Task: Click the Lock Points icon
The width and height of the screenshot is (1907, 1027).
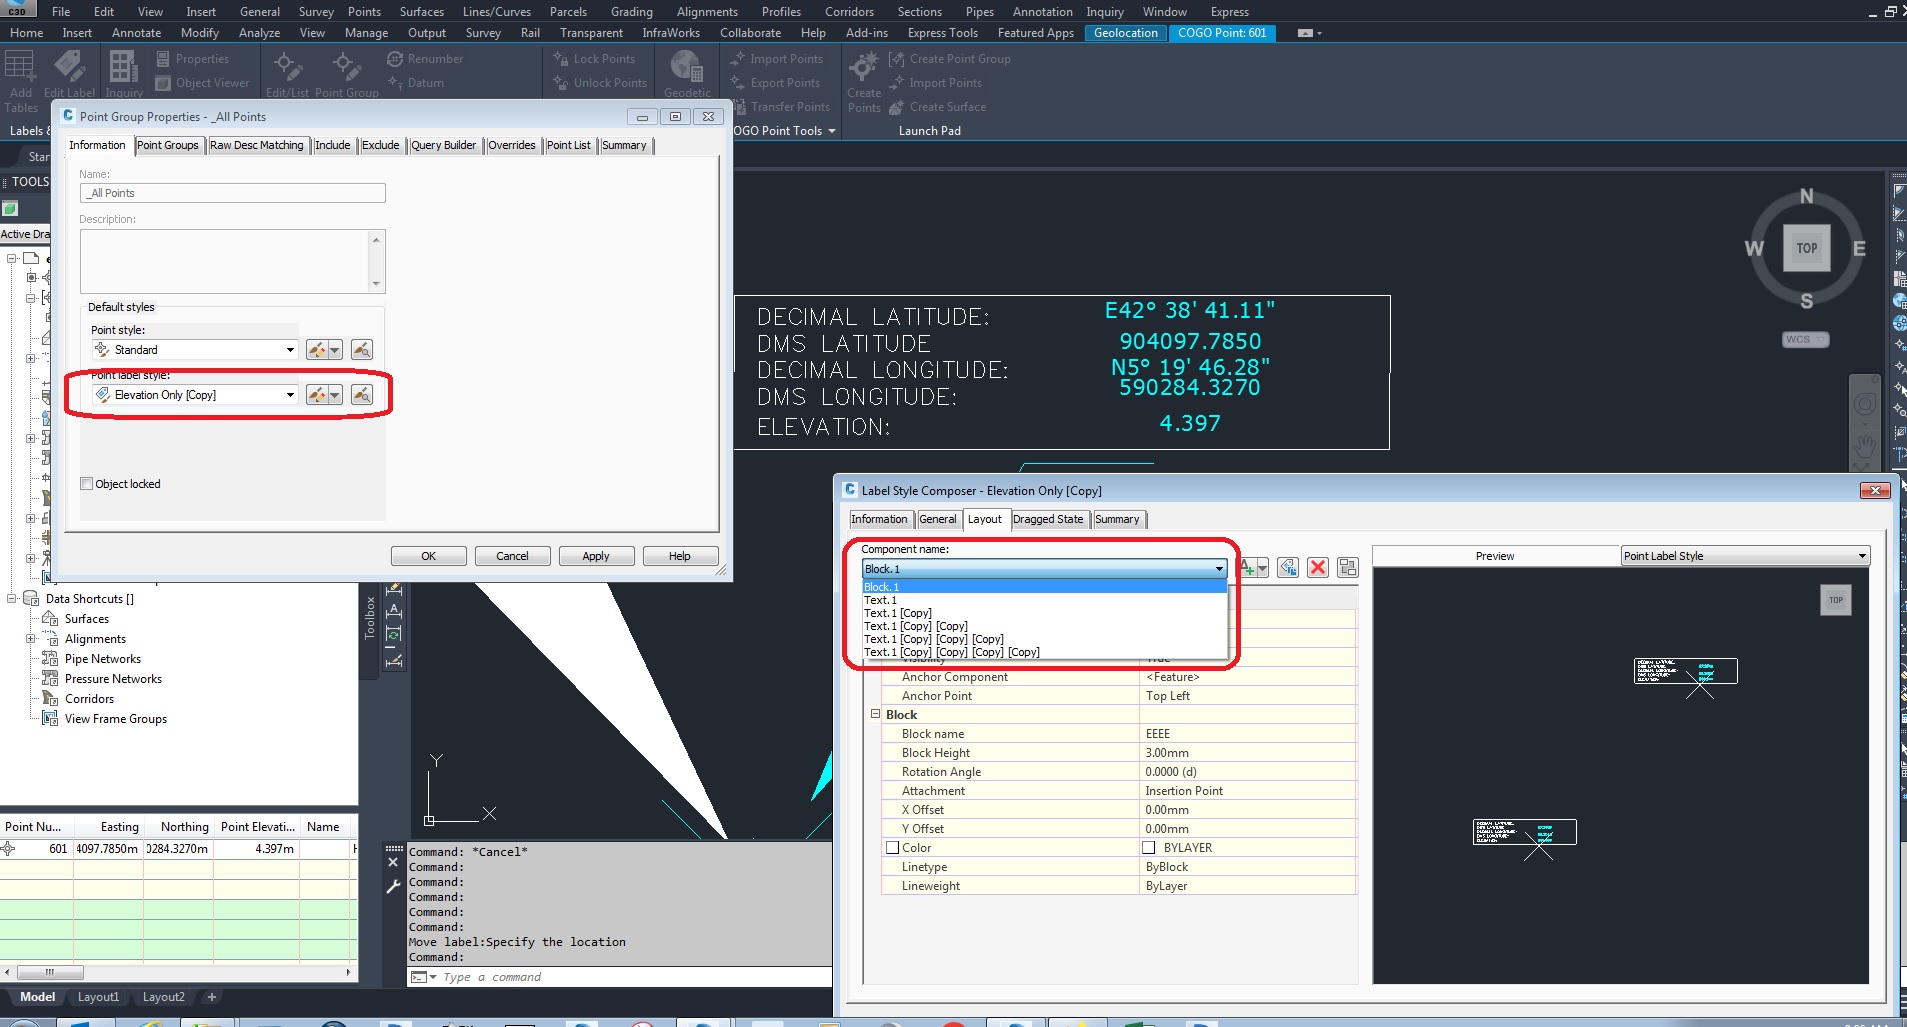Action: coord(561,59)
